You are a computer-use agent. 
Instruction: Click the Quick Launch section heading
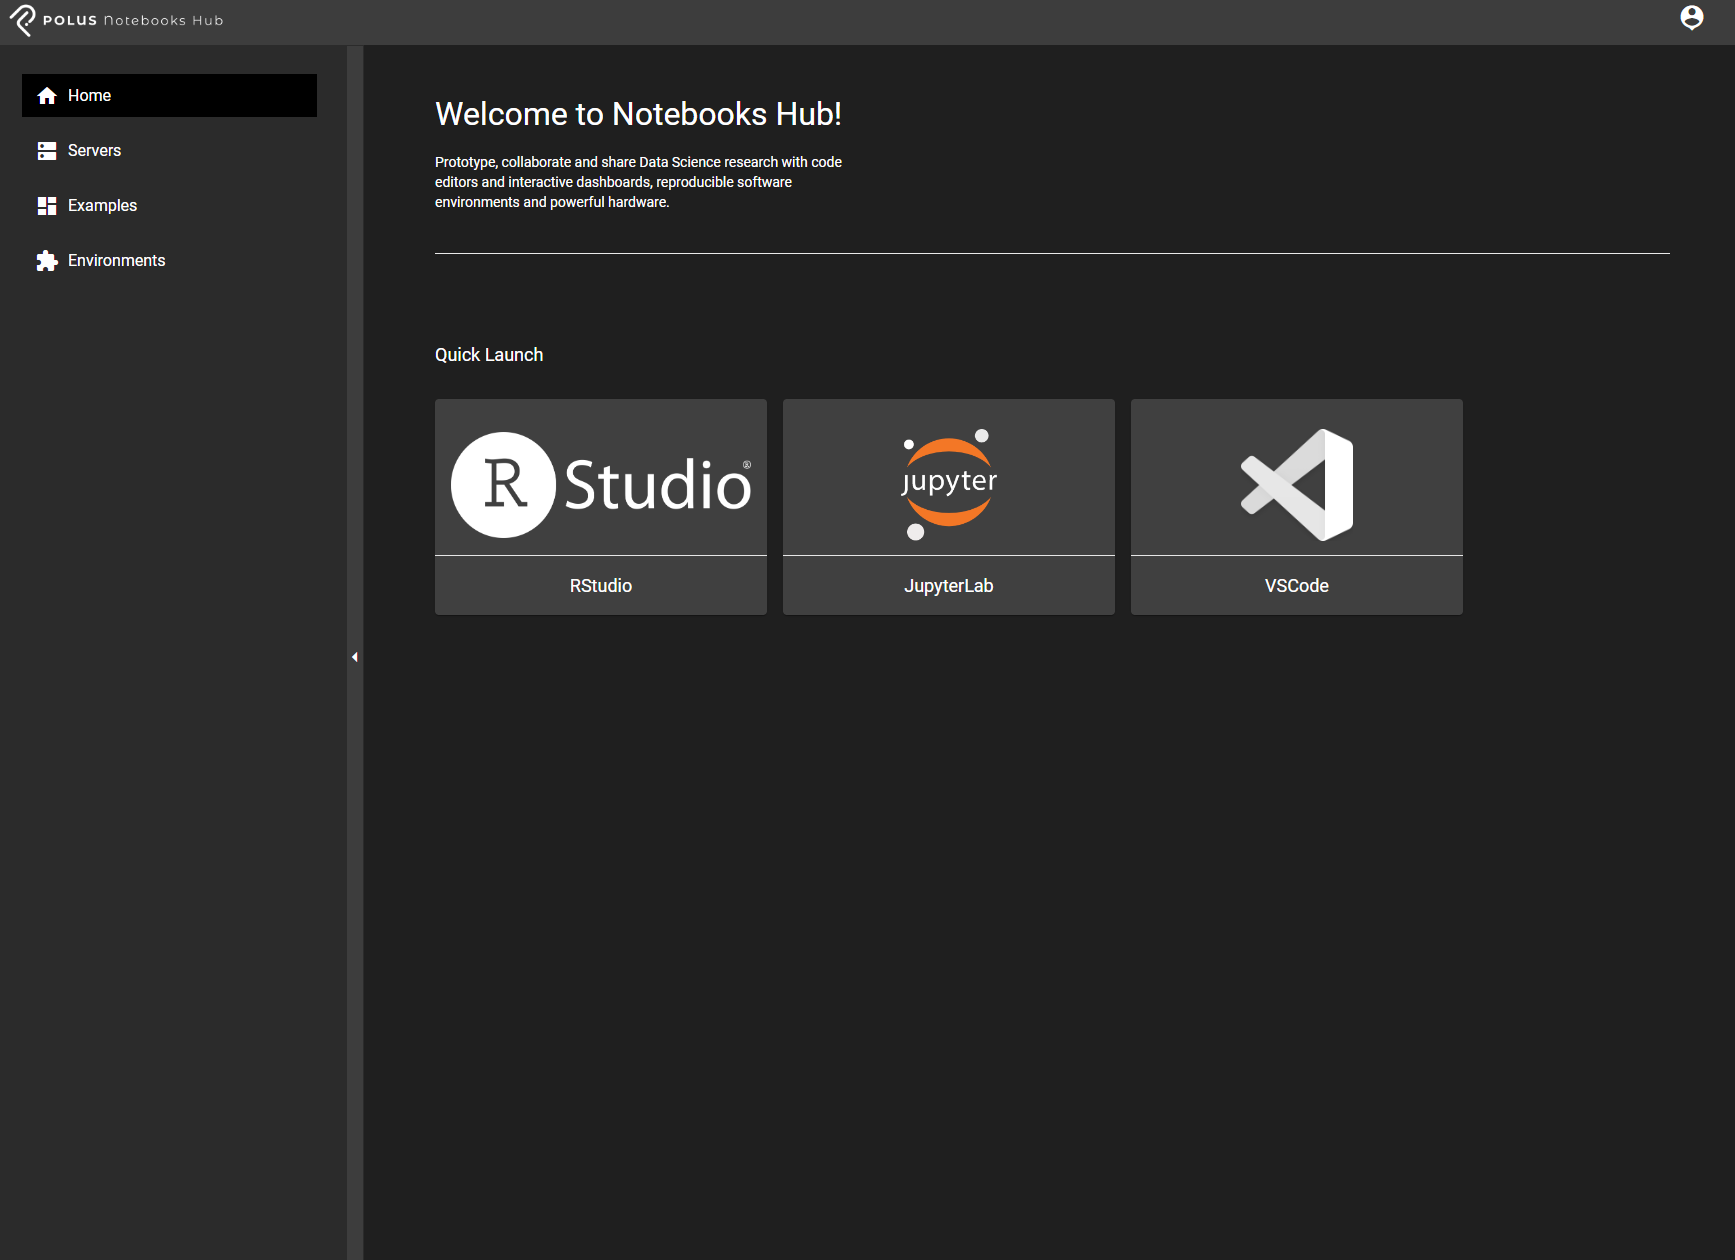point(489,355)
